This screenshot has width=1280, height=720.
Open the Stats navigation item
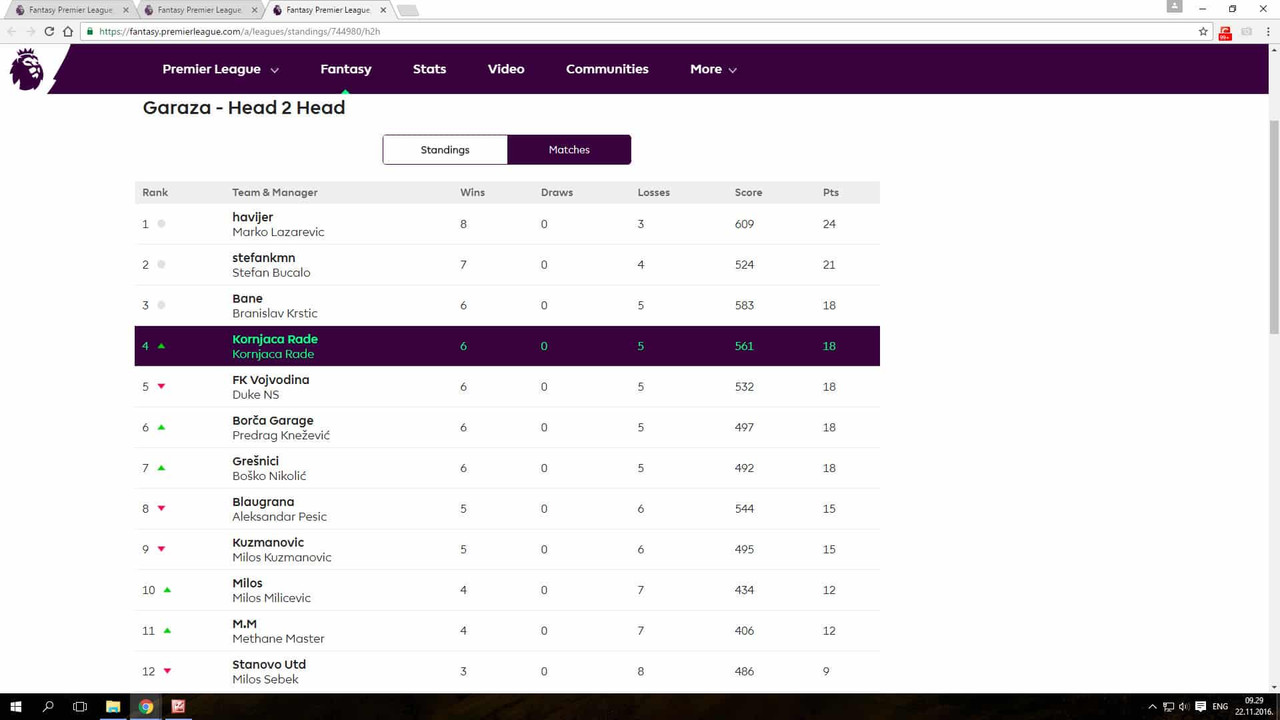pyautogui.click(x=430, y=69)
